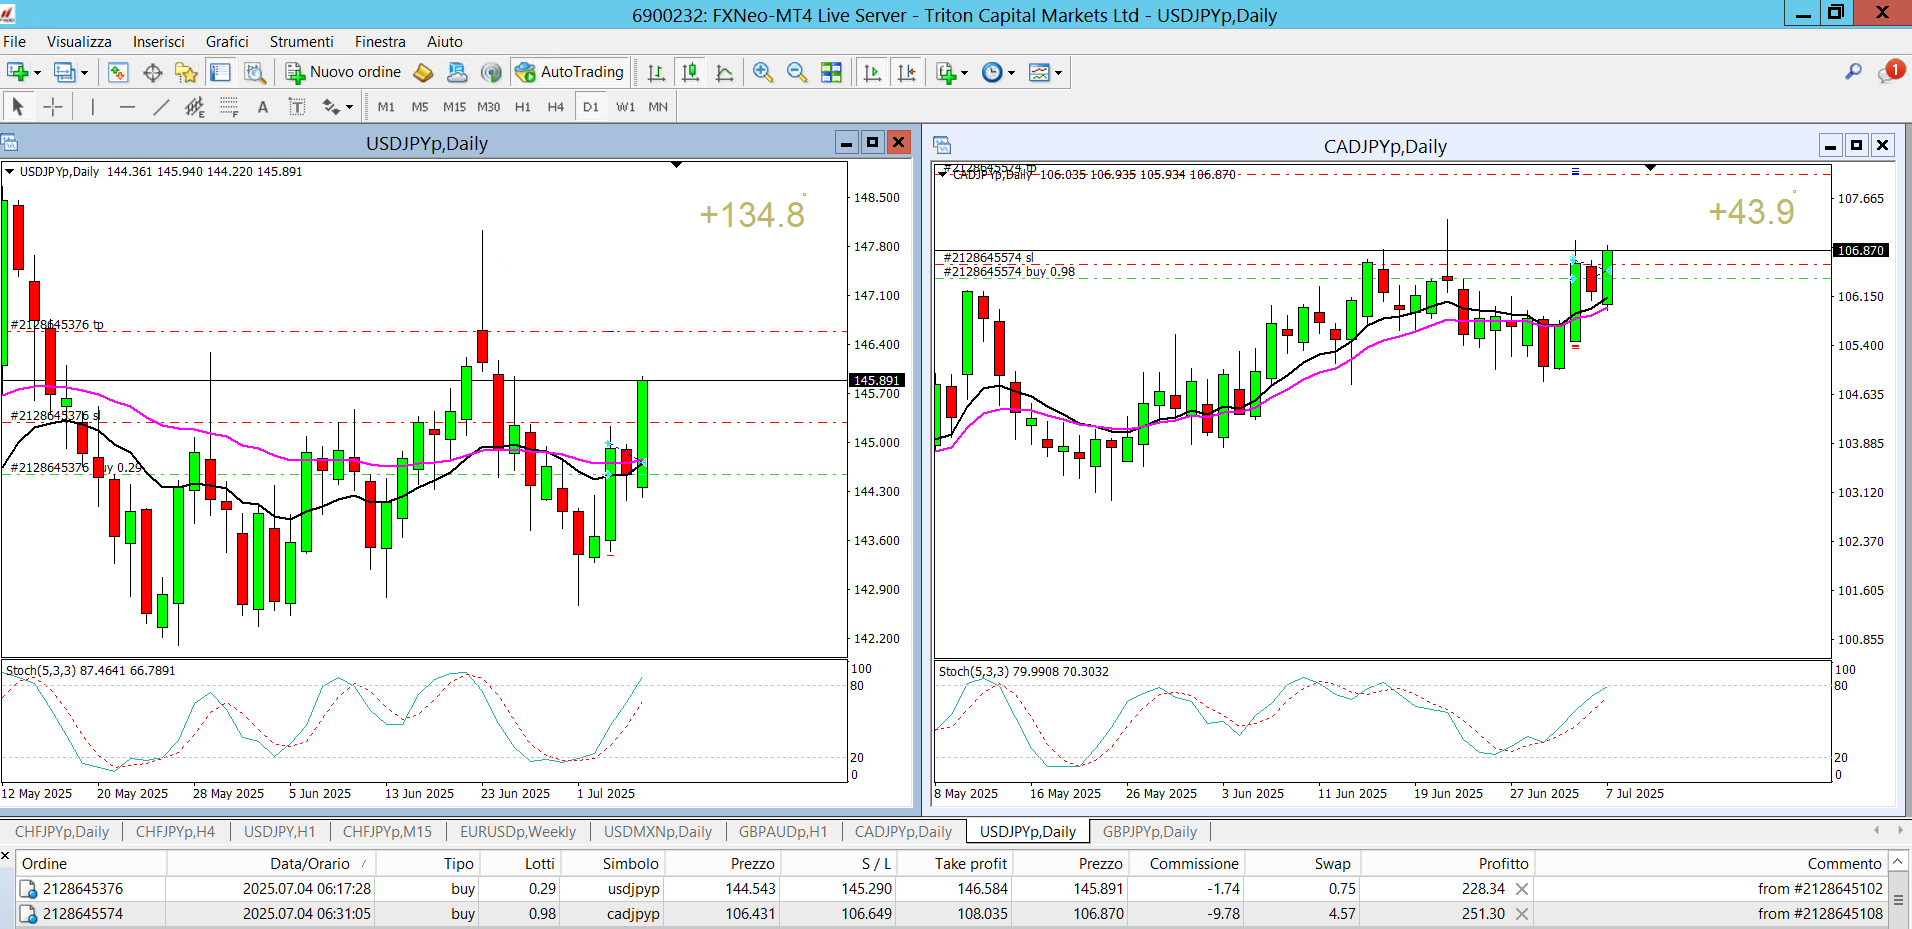Select the vertical line tool
Screen dimensions: 1912x929
[x=93, y=107]
